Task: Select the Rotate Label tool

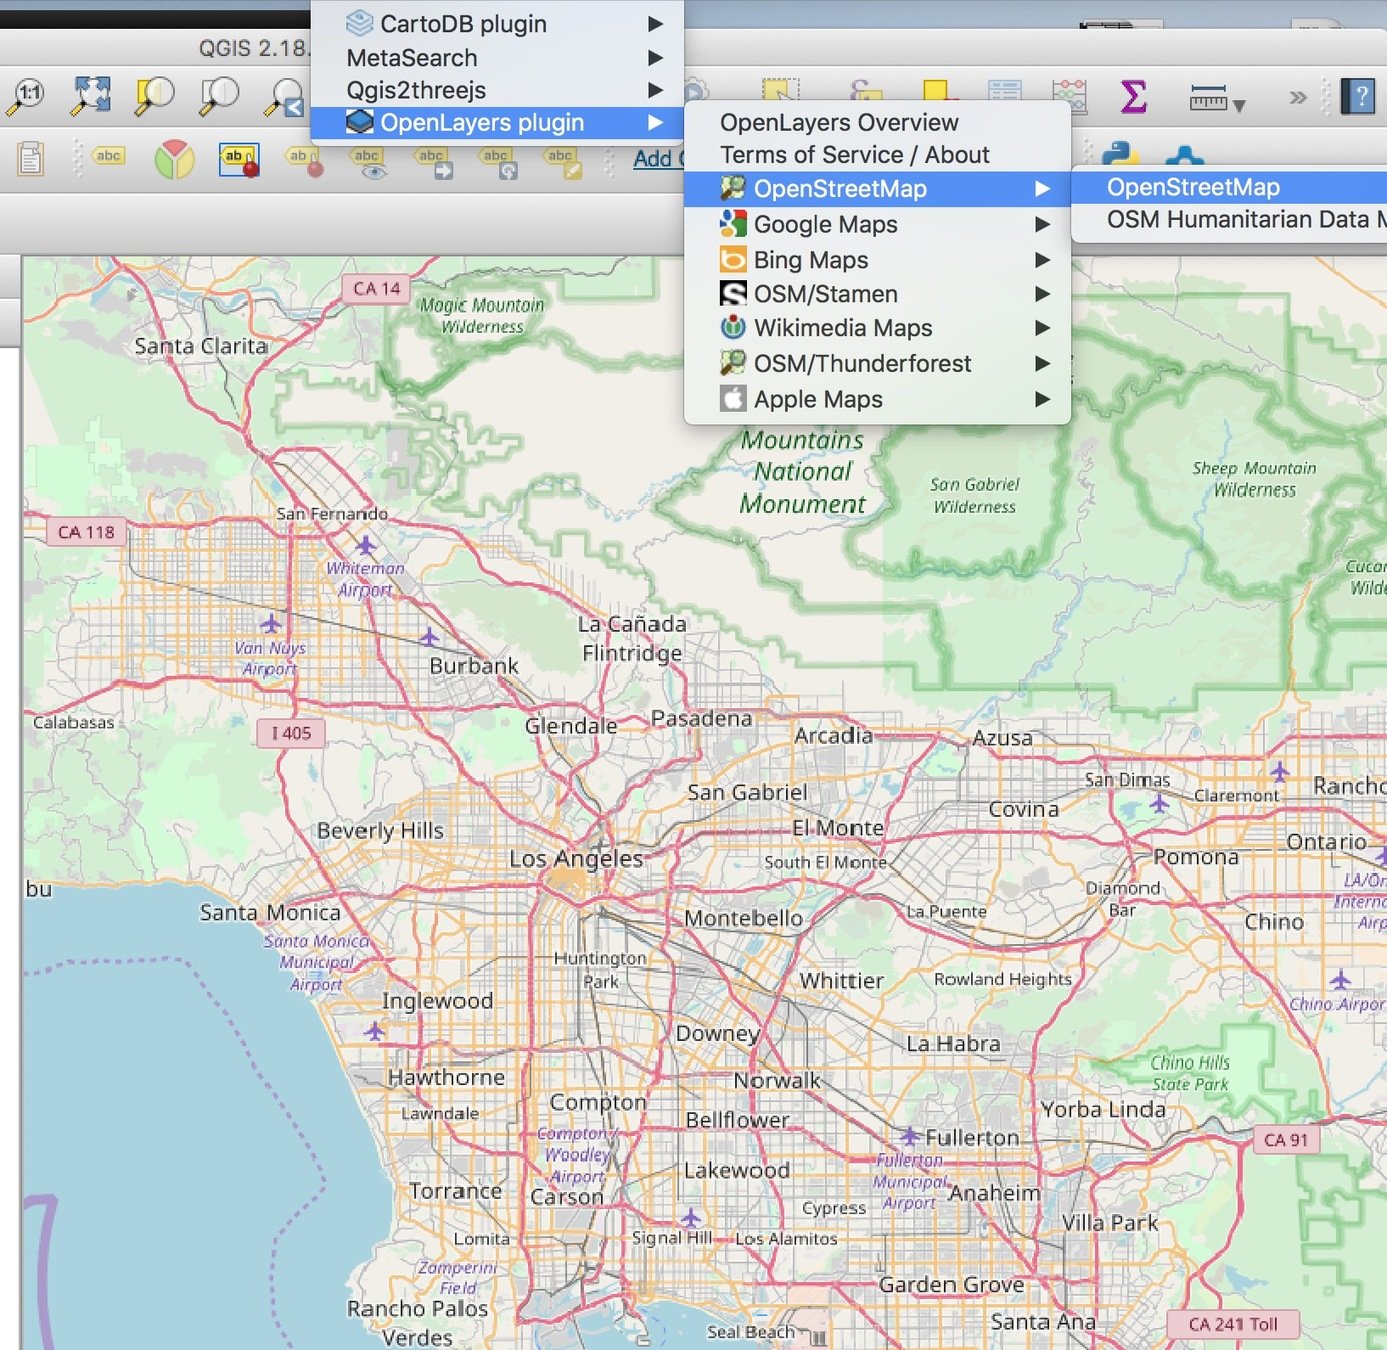Action: pos(499,162)
